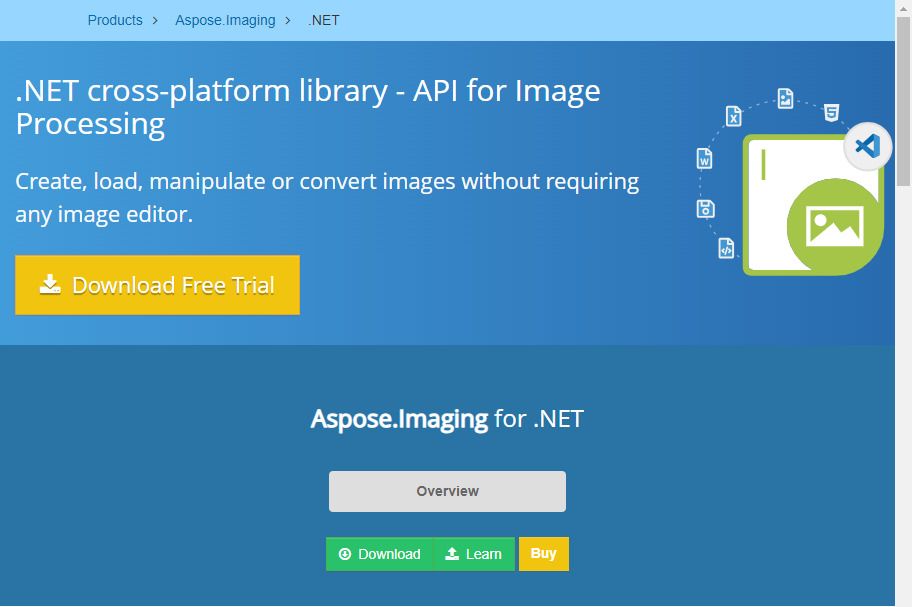The image size is (912, 607).
Task: Click the green Download button
Action: [x=379, y=554]
